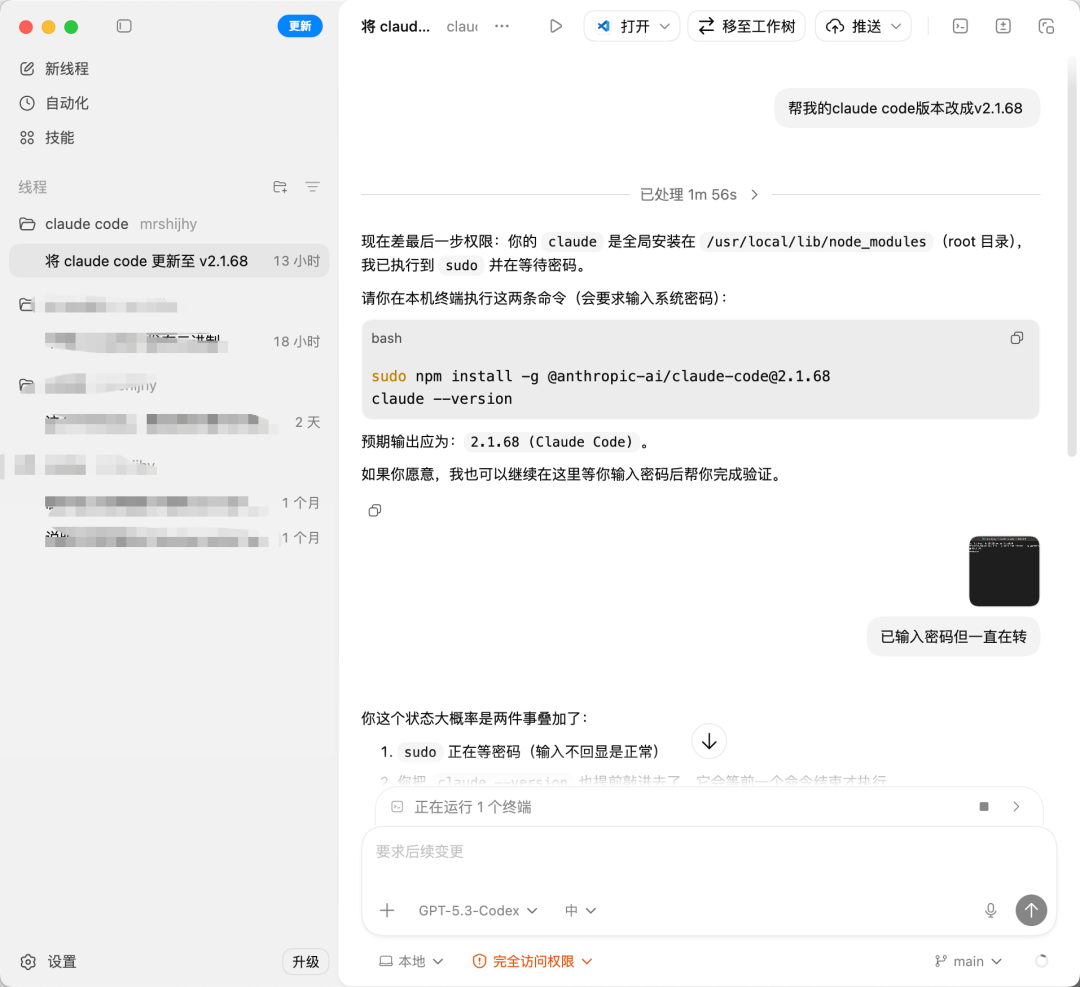Click the new folder icon above thread list
Screen dimensions: 1080x987
point(280,187)
